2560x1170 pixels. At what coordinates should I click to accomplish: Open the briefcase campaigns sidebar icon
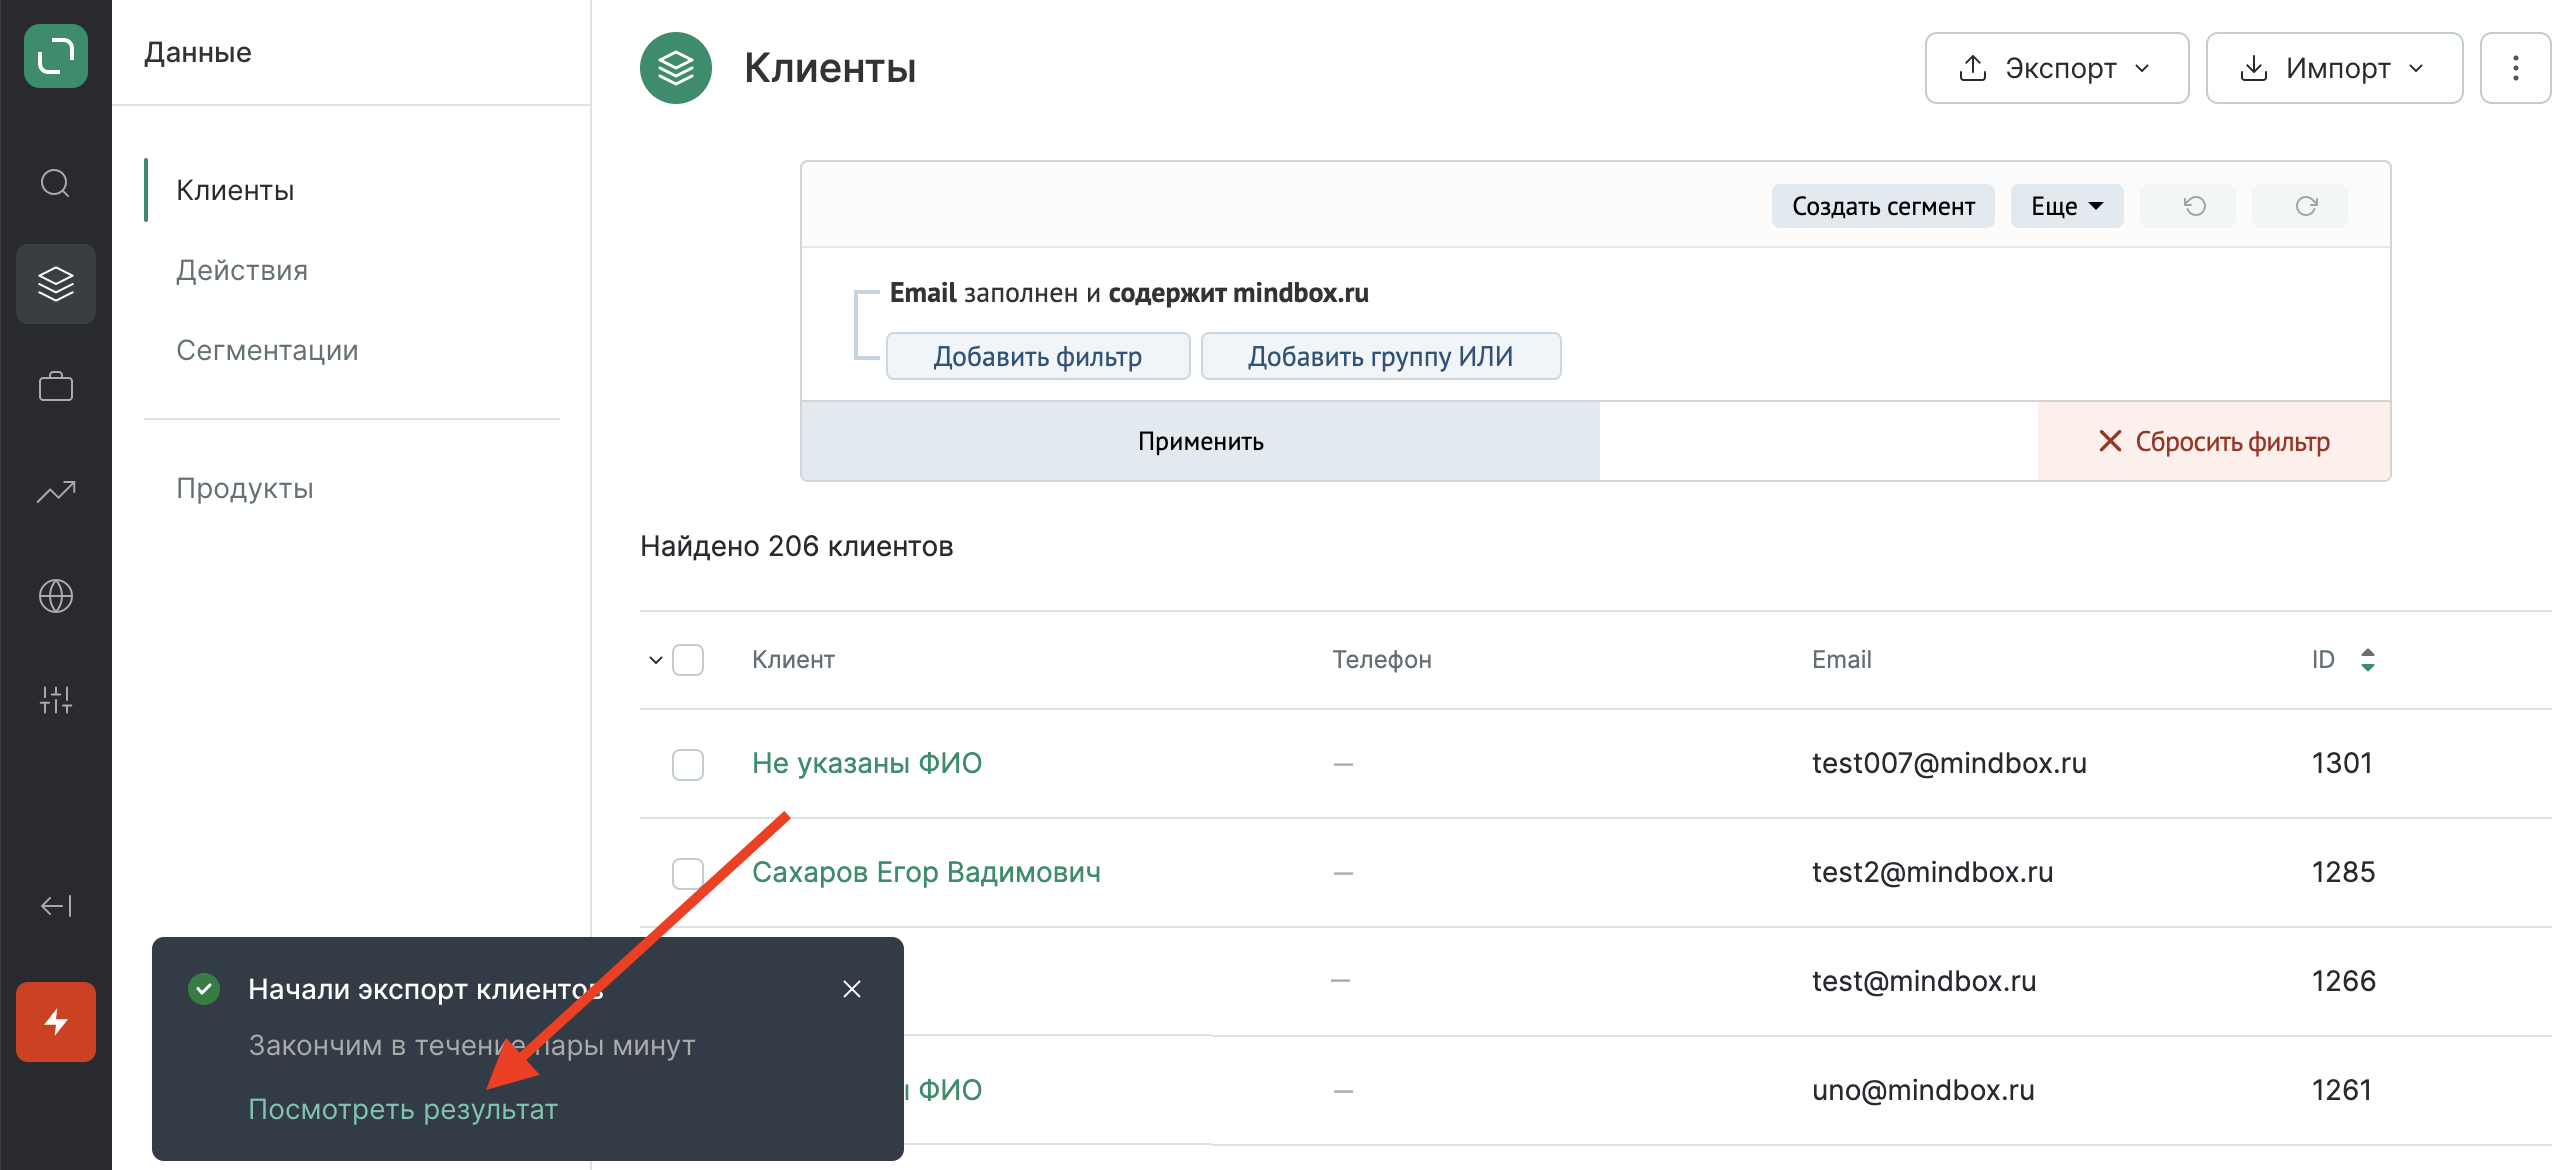(x=56, y=387)
